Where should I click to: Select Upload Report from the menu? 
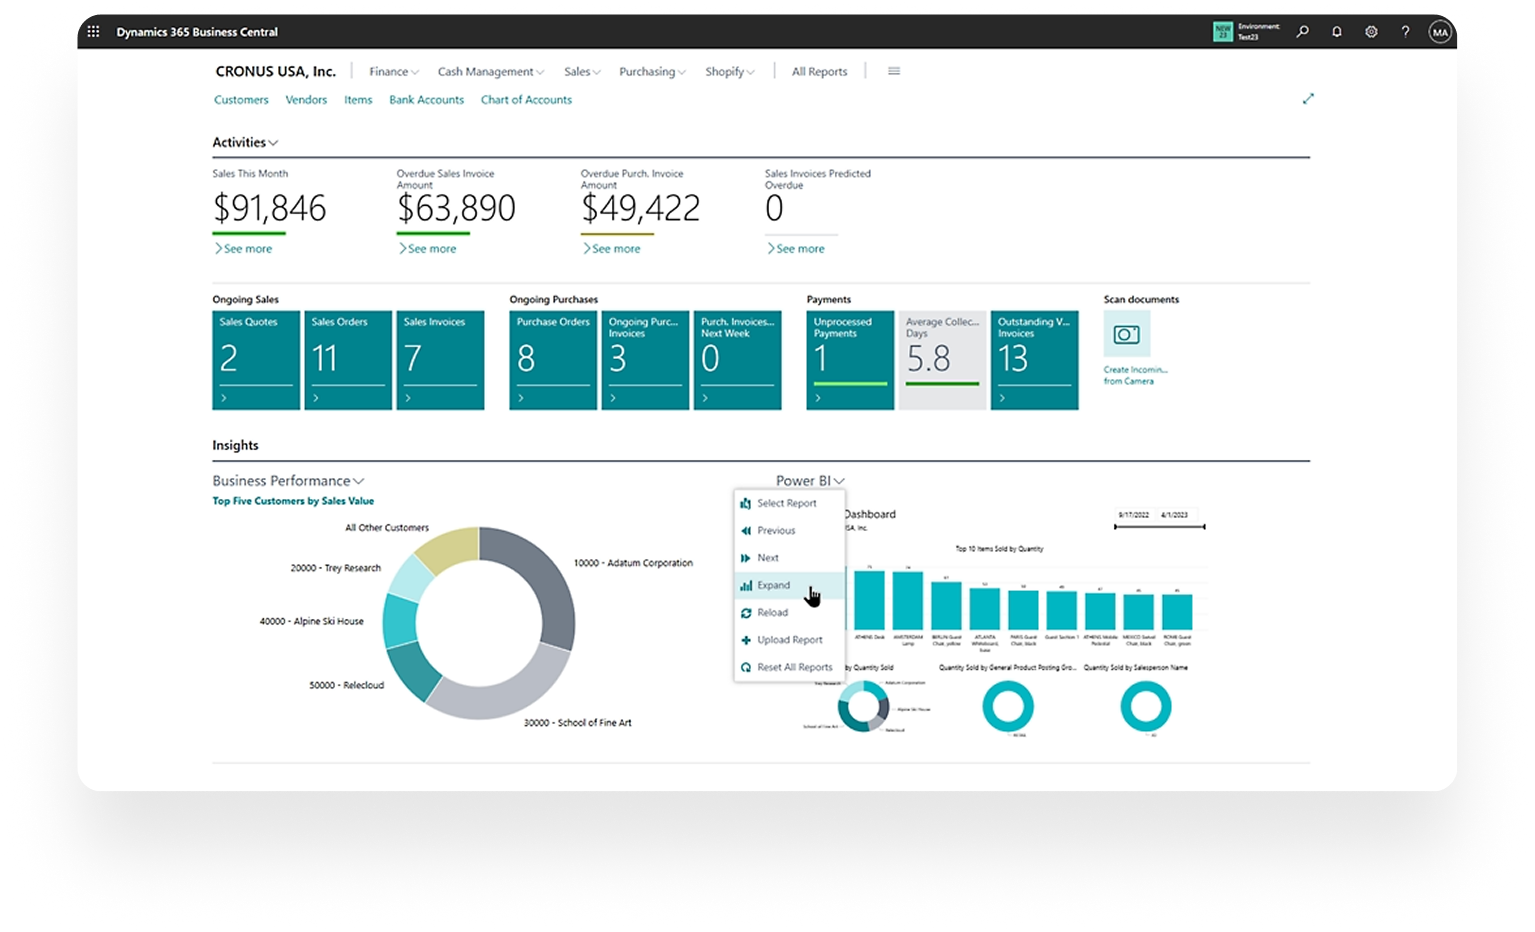coord(789,640)
